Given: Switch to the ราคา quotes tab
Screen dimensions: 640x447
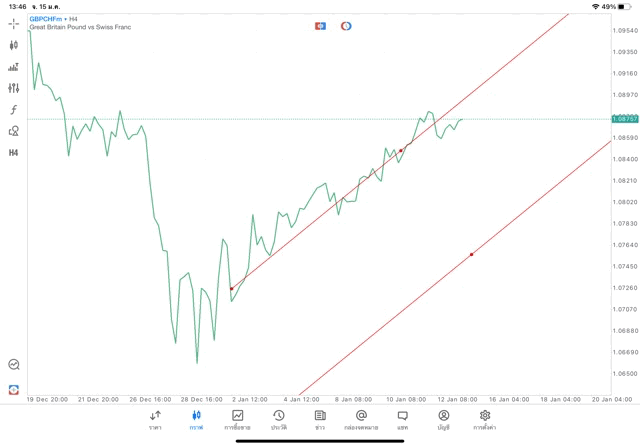Looking at the screenshot, I should tap(155, 420).
